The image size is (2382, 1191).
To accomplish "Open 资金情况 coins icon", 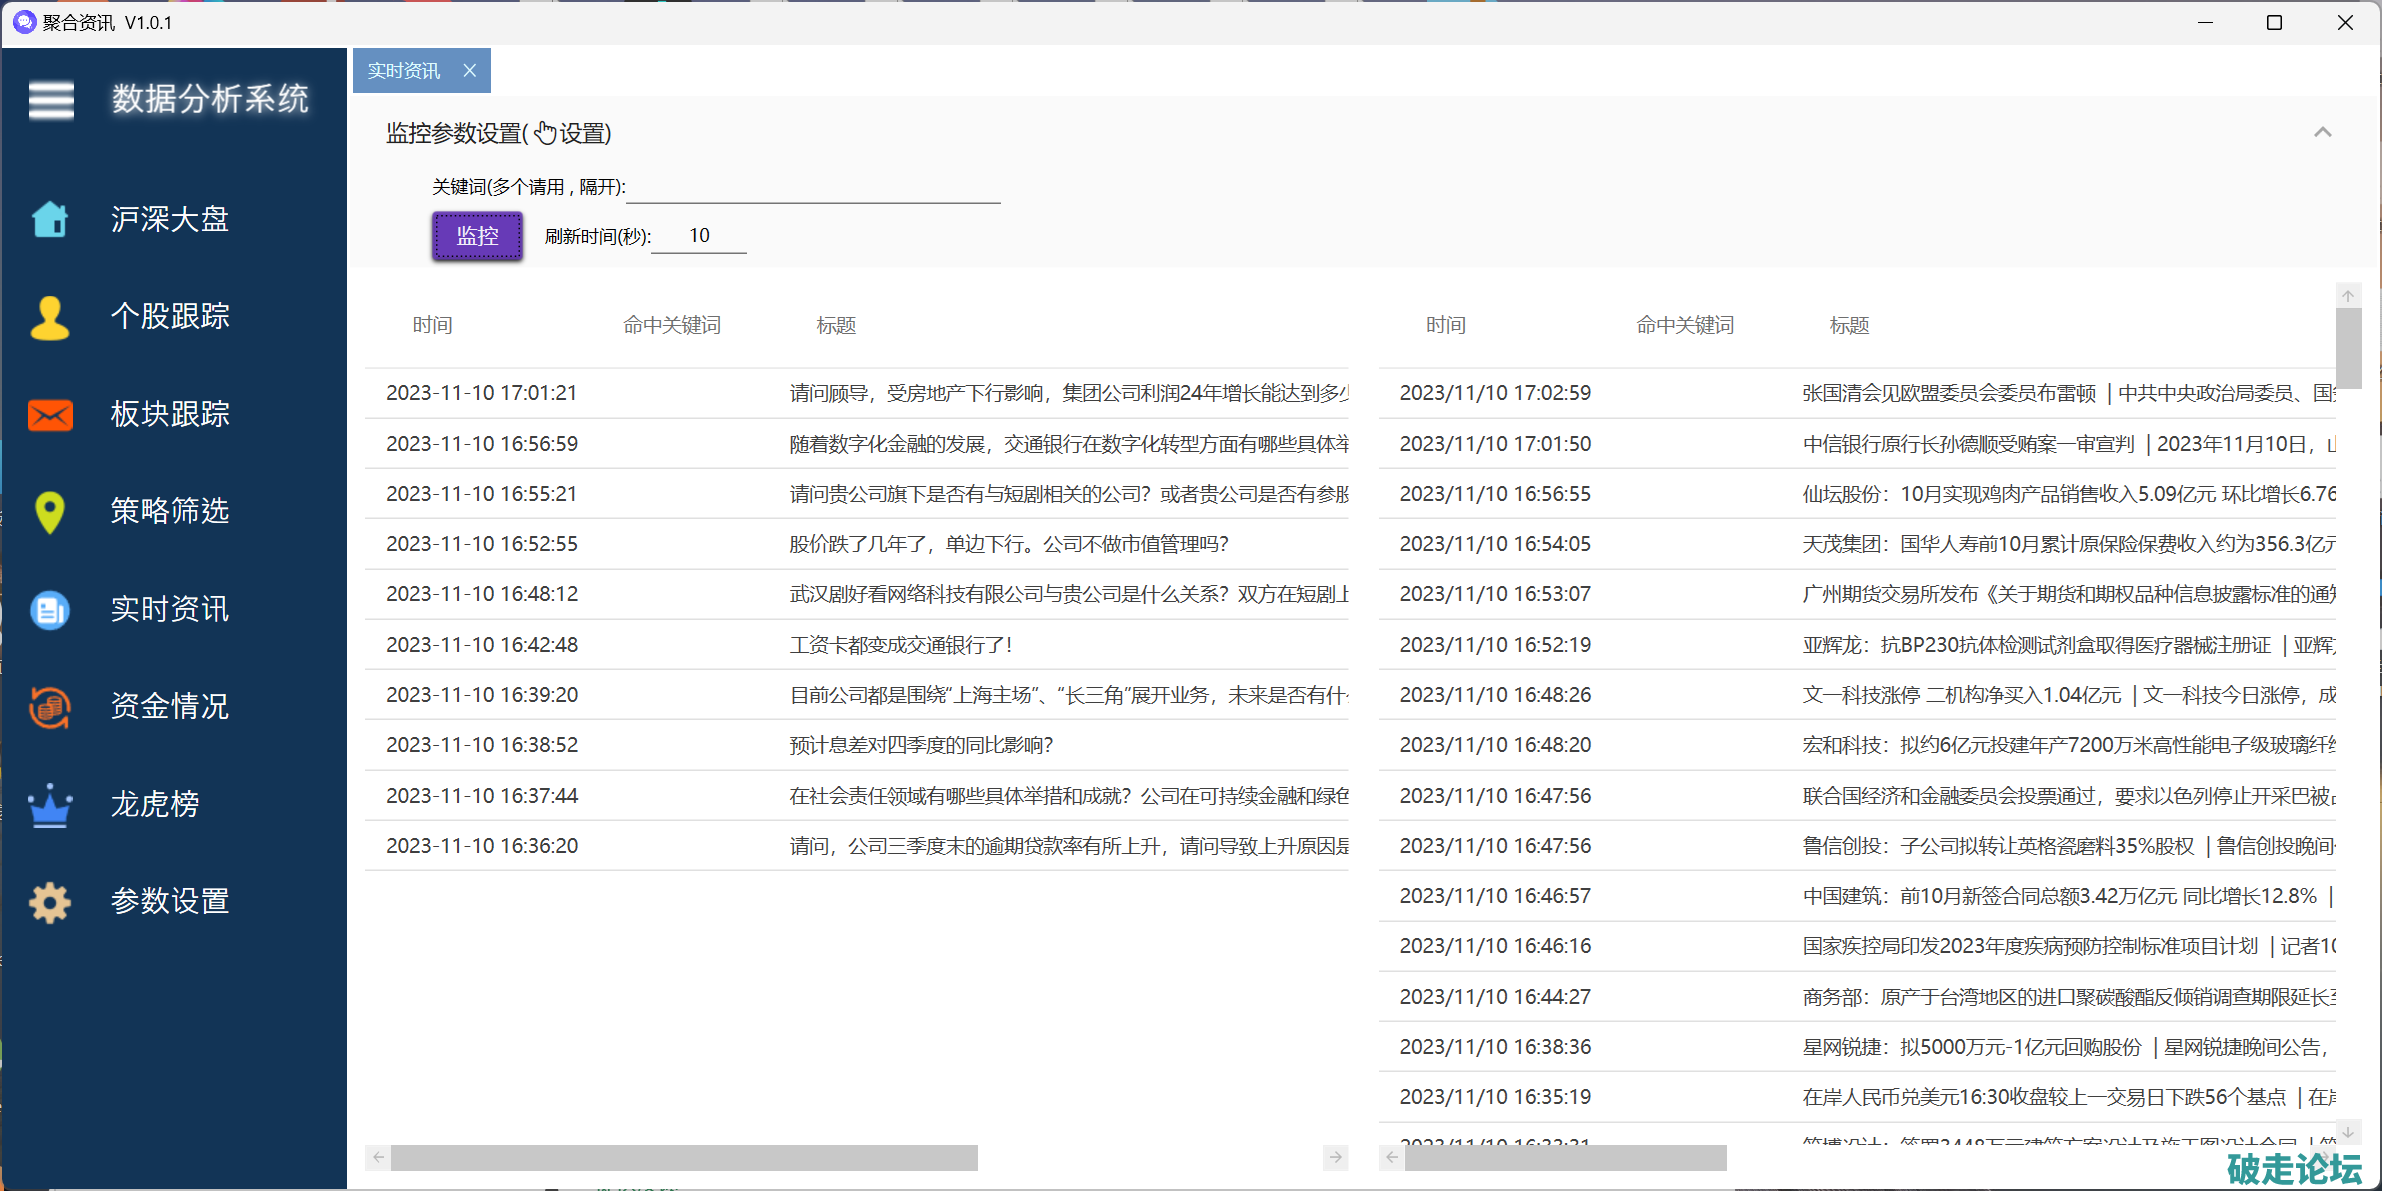I will pyautogui.click(x=50, y=707).
